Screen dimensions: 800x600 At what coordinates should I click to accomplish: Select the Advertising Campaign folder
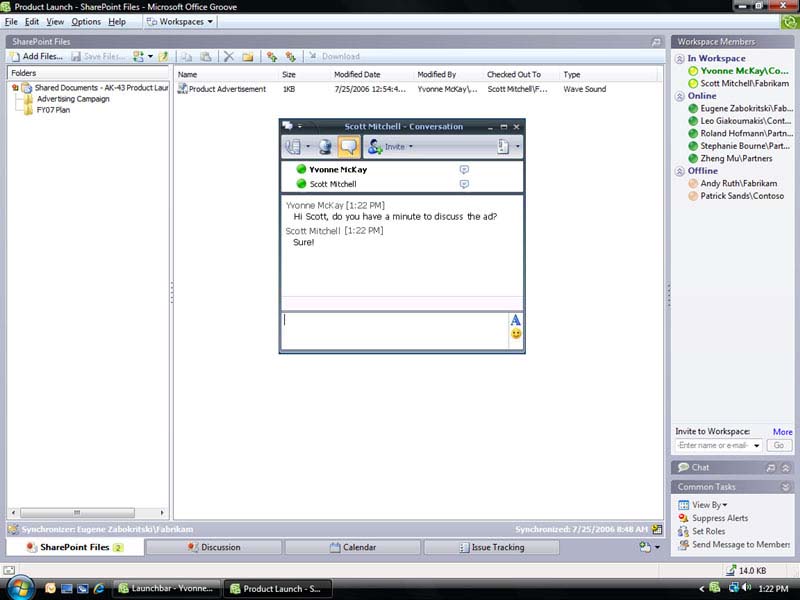tap(73, 99)
